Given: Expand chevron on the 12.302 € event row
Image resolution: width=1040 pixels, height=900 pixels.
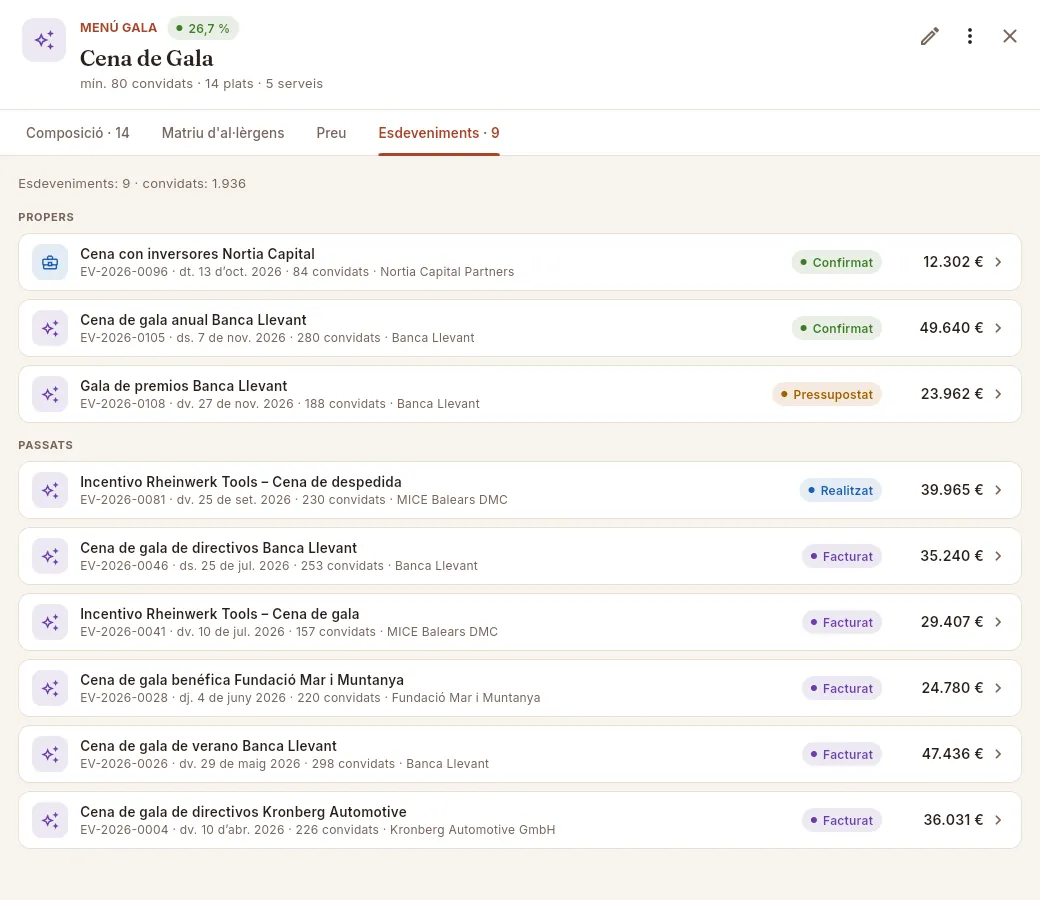Looking at the screenshot, I should [x=998, y=262].
